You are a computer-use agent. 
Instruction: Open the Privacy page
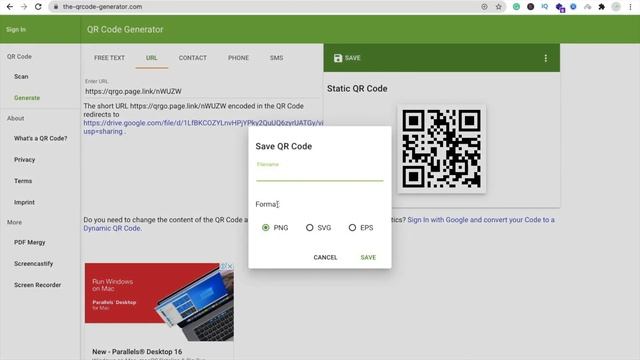[x=24, y=160]
